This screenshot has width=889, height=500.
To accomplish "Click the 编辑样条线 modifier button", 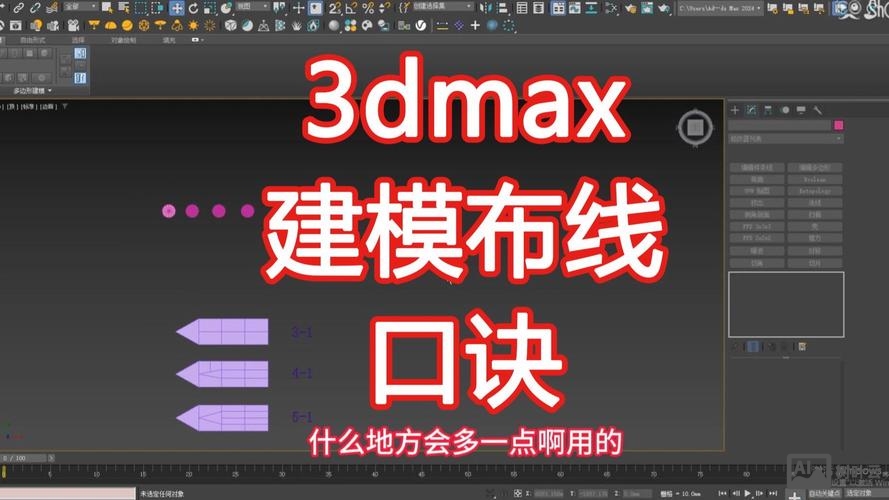I will pos(757,168).
